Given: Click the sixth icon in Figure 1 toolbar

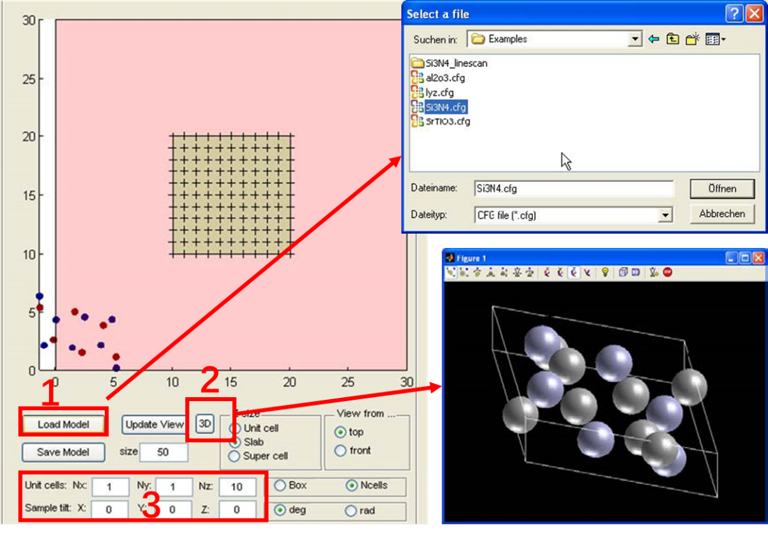Looking at the screenshot, I should click(x=517, y=272).
